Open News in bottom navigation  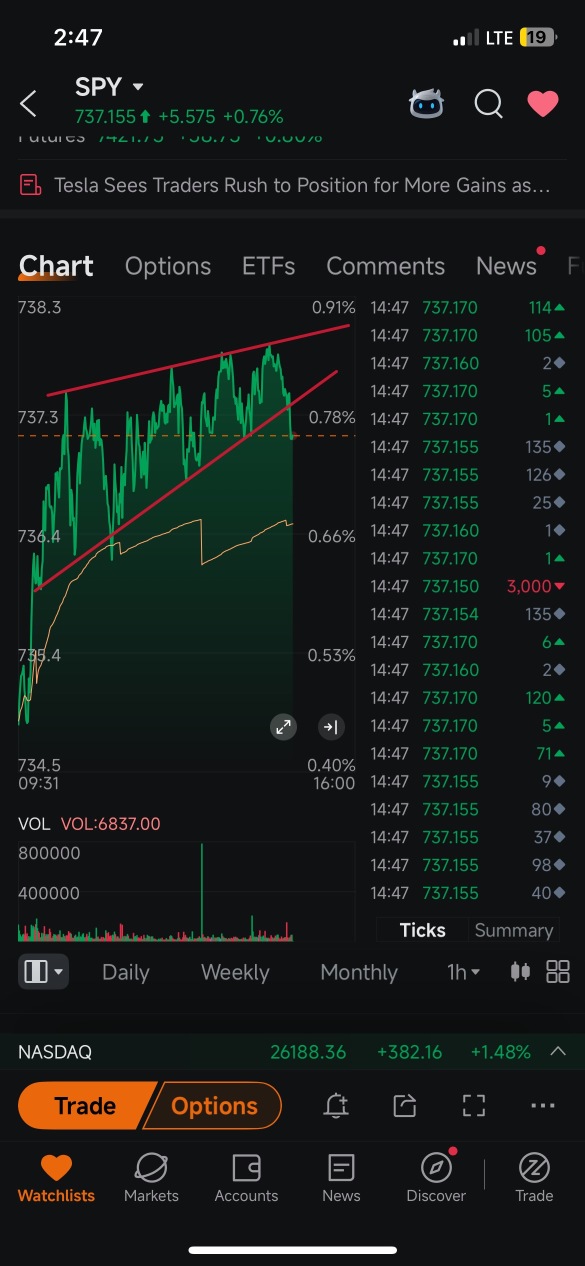(x=341, y=1178)
